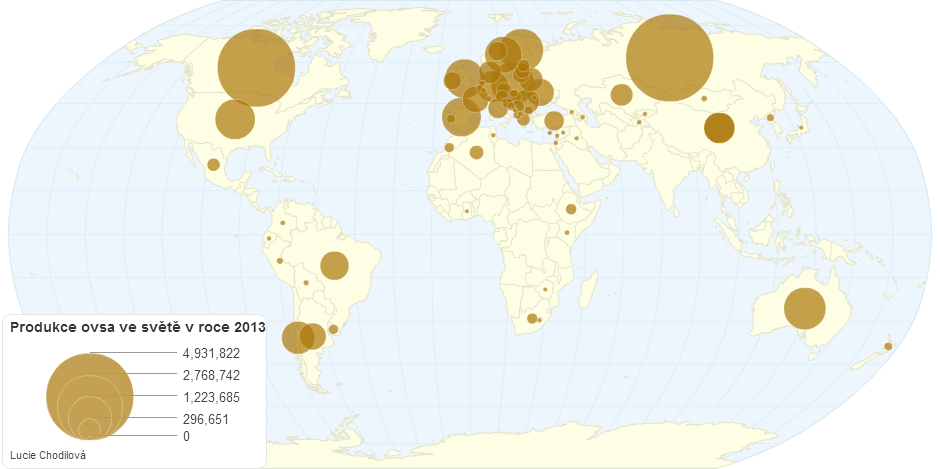Image resolution: width=940 pixels, height=469 pixels.
Task: Click the bubble over Turkey
Action: click(x=553, y=121)
